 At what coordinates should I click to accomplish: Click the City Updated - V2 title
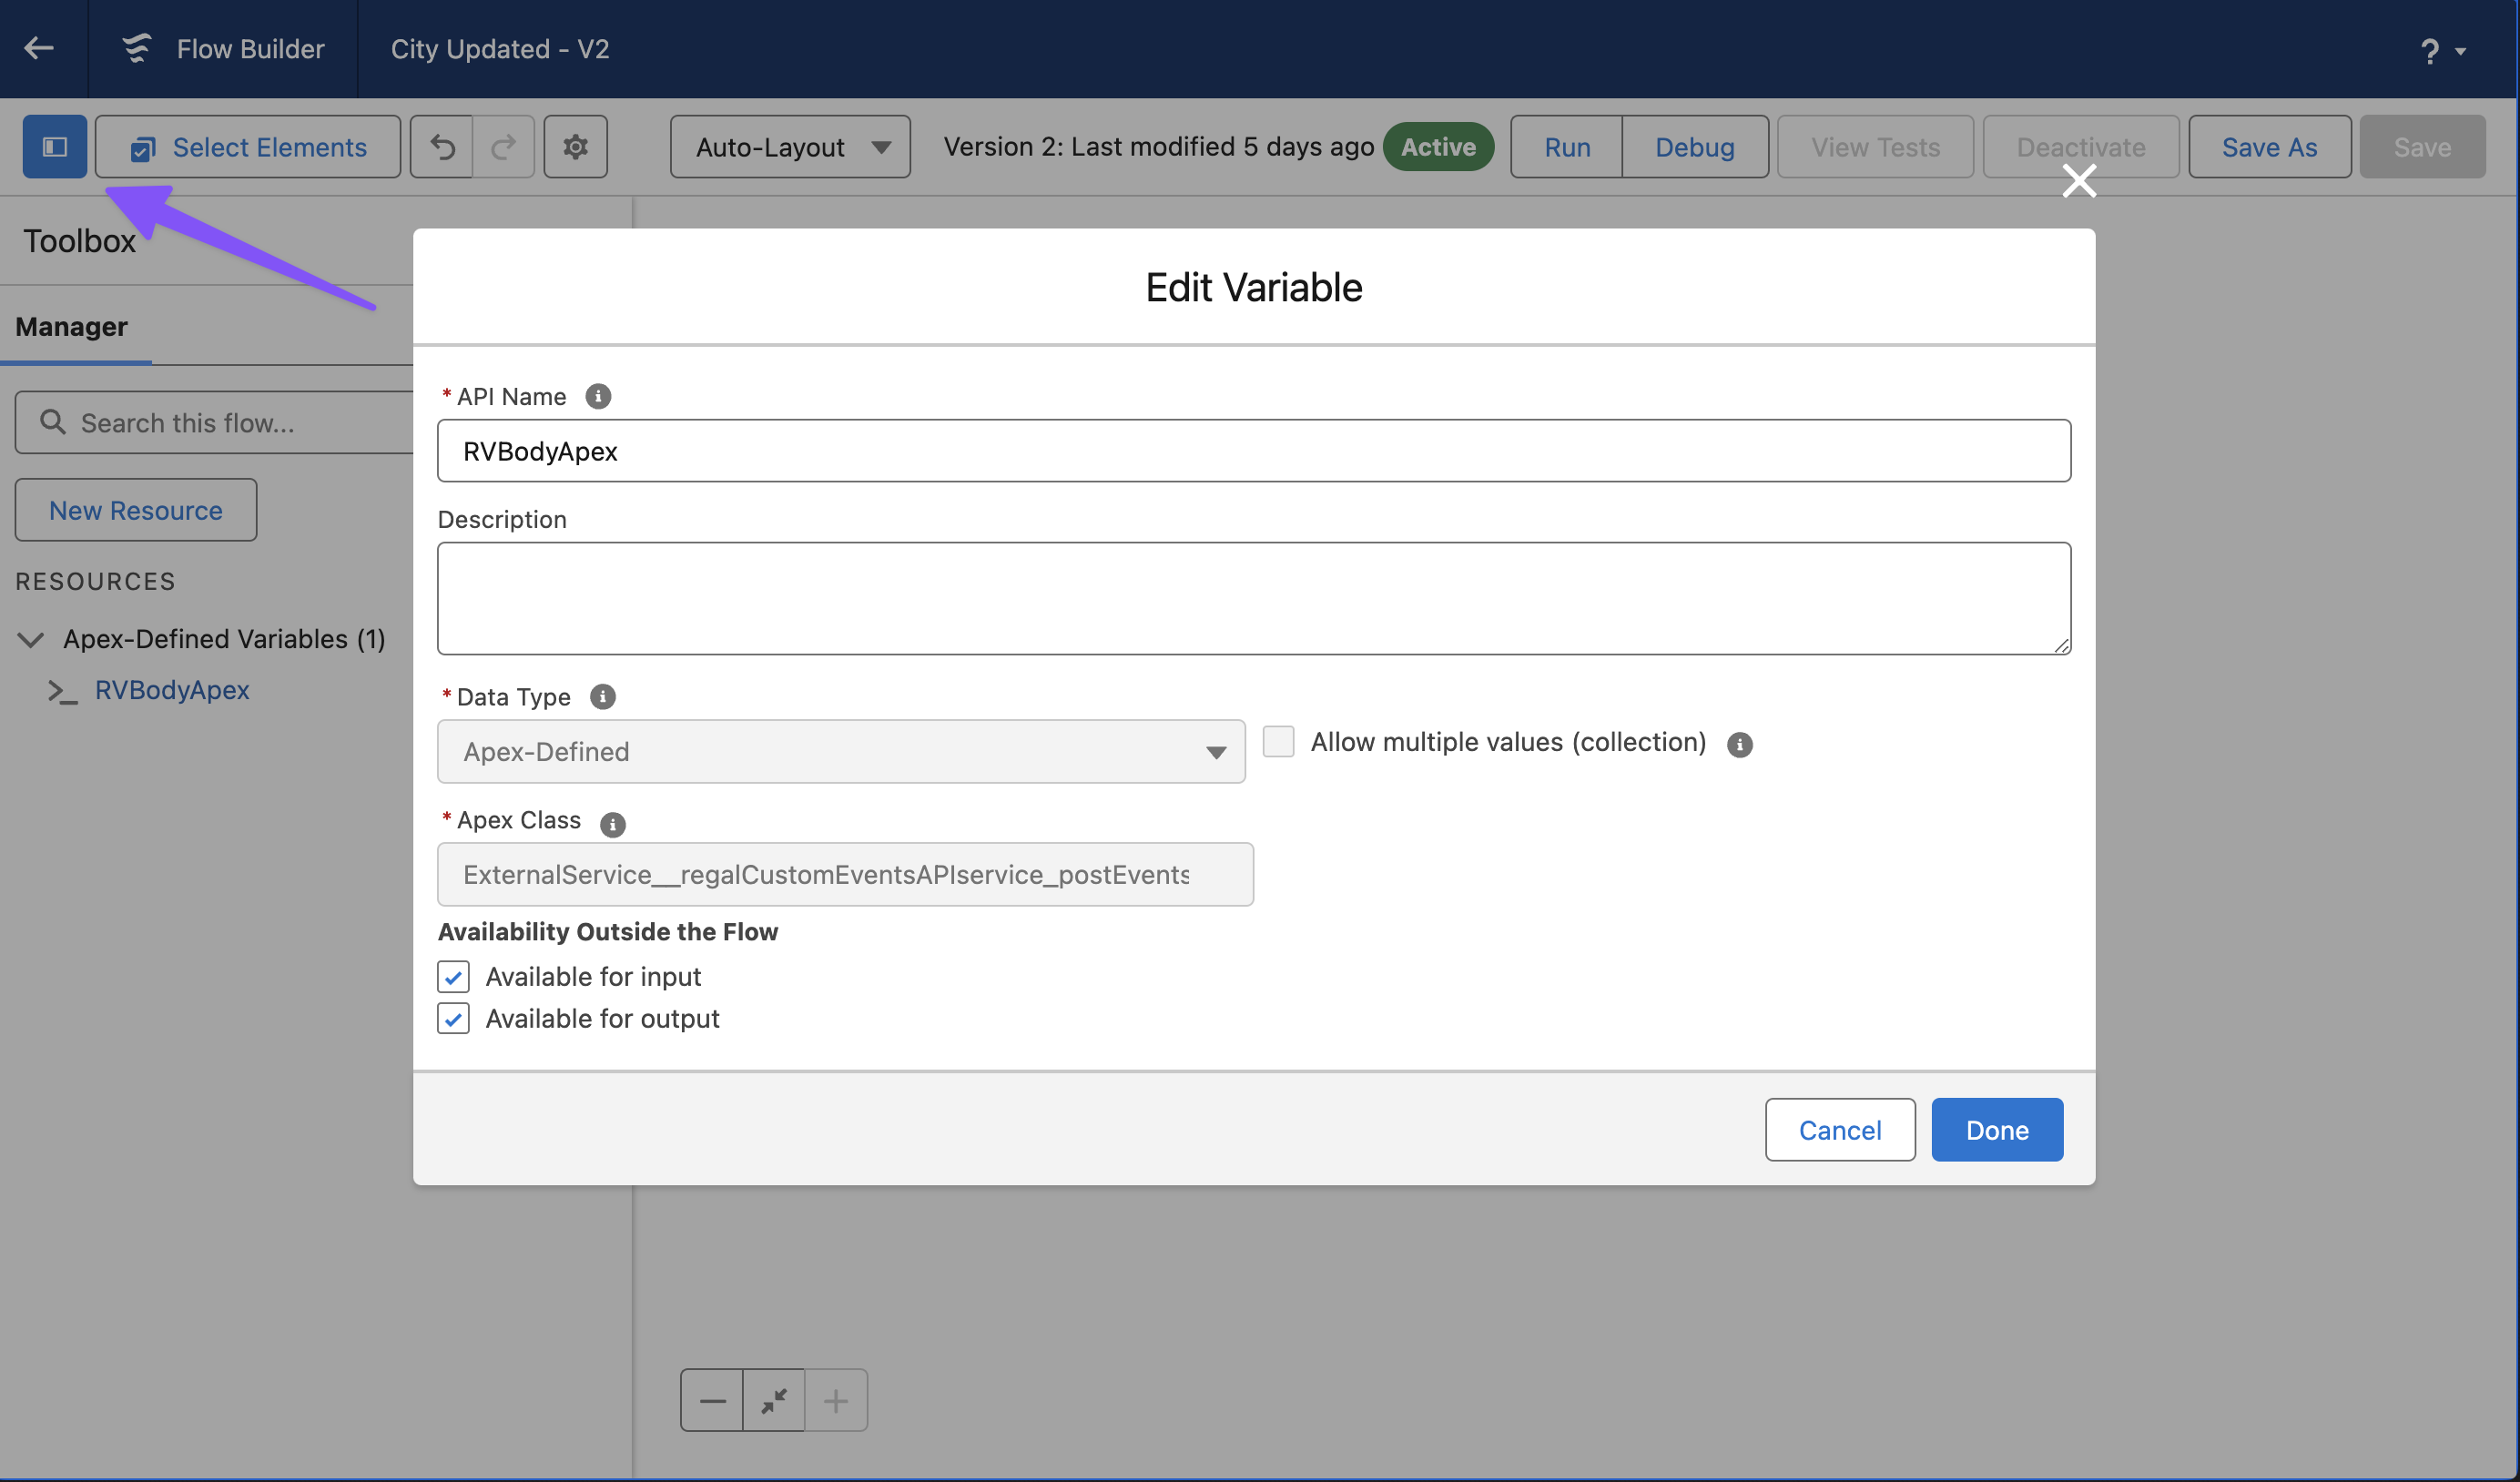[x=500, y=49]
